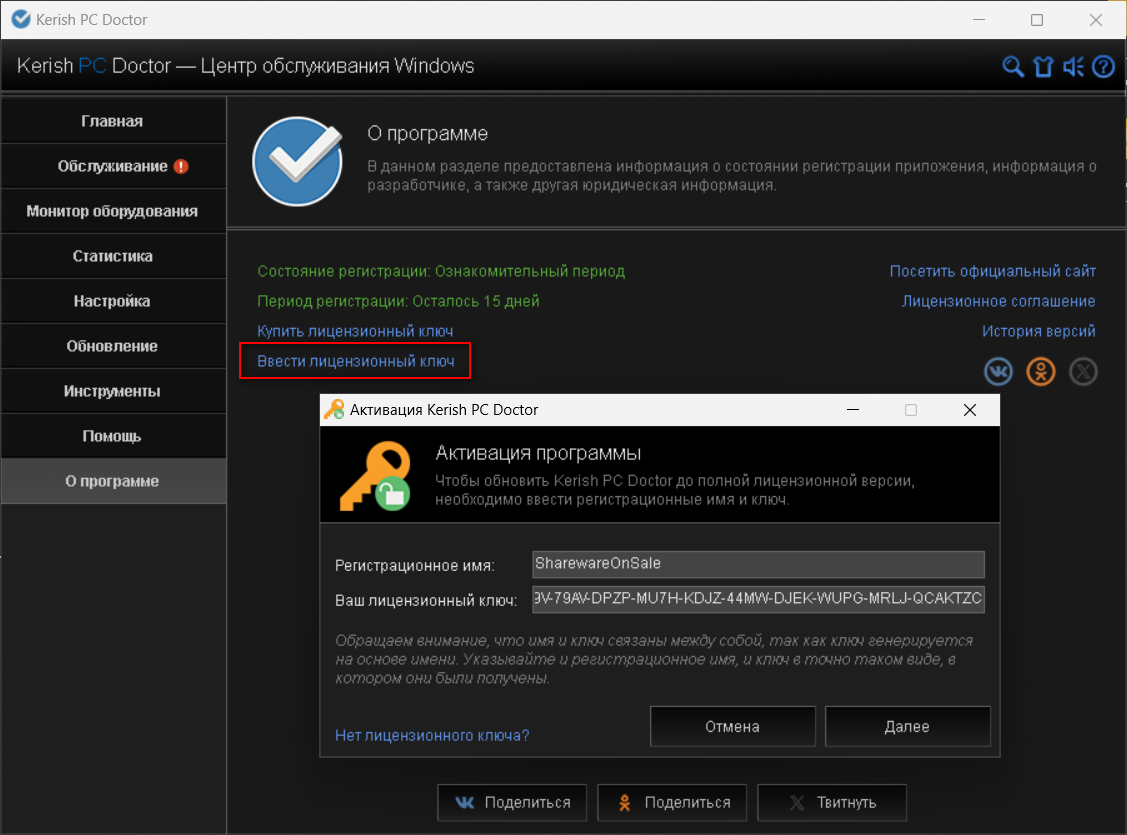1127x835 pixels.
Task: Click Купить лицензионный ключ link
Action: point(355,331)
